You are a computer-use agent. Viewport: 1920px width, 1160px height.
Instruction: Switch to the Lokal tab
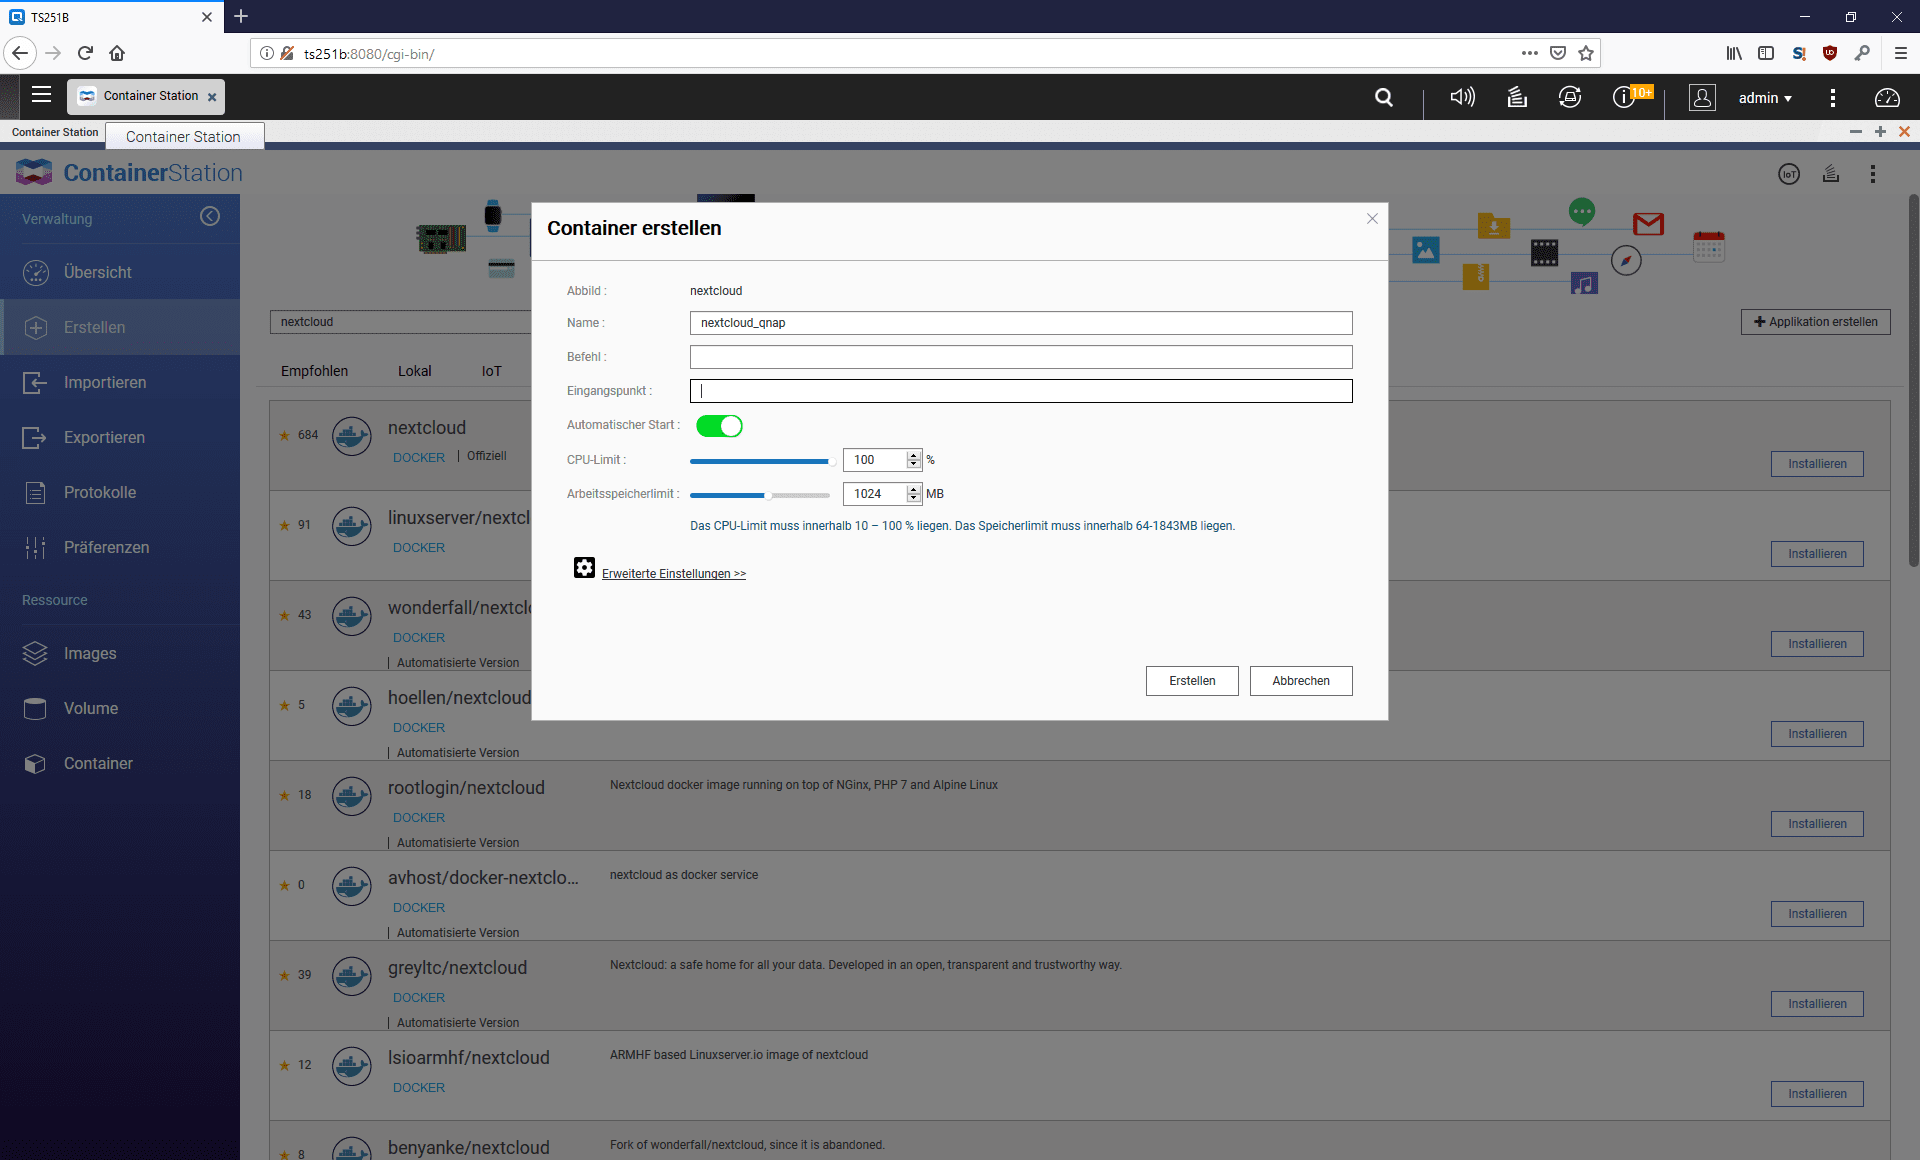414,371
